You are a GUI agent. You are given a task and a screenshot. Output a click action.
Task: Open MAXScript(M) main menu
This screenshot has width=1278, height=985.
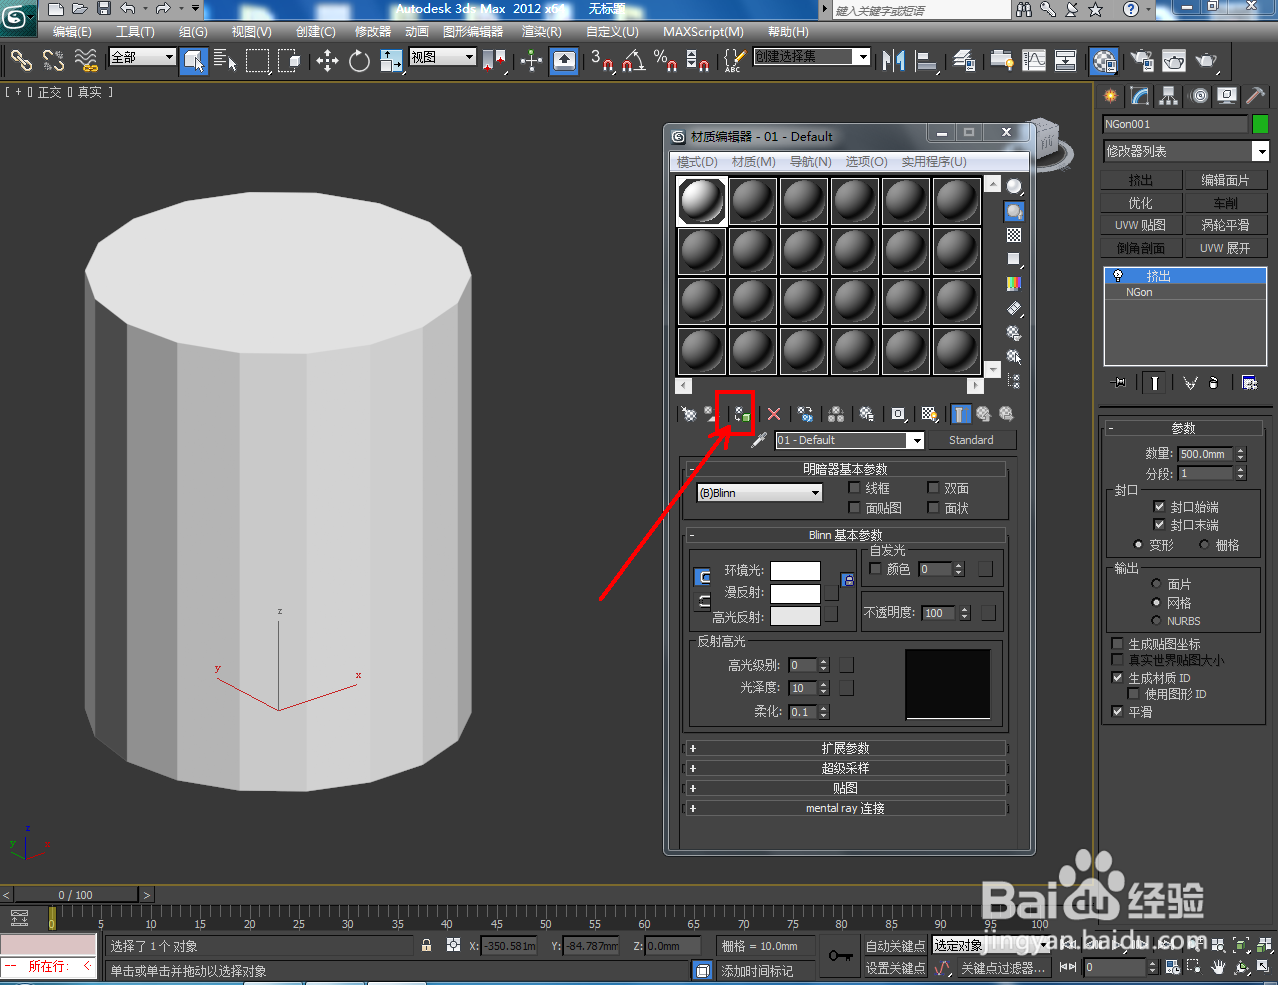tap(703, 32)
